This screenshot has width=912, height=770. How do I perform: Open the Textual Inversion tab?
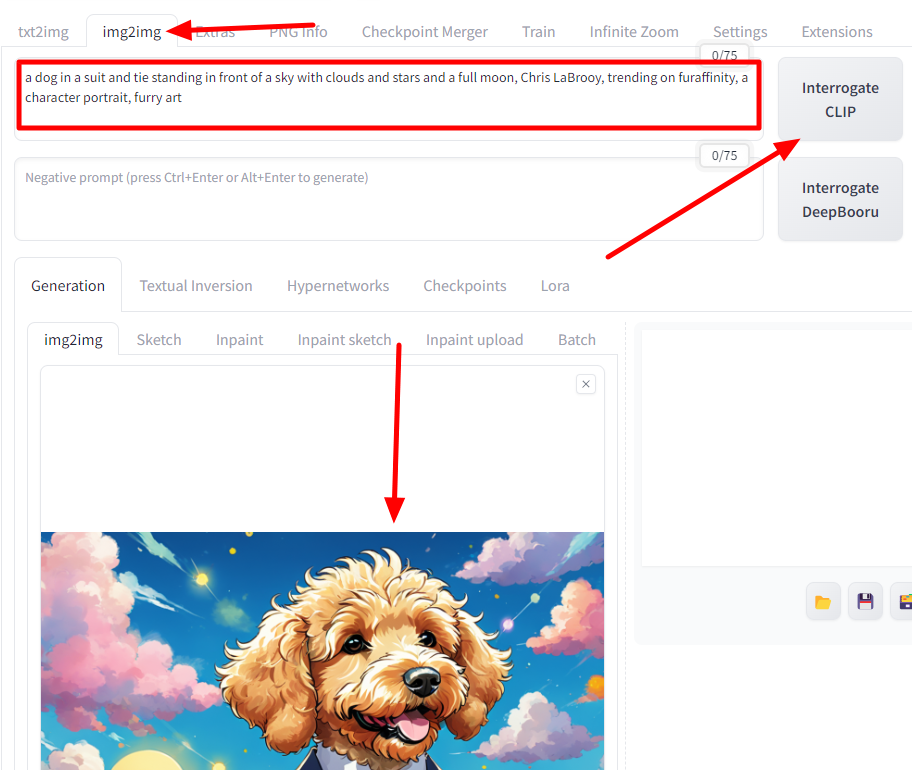(x=196, y=286)
